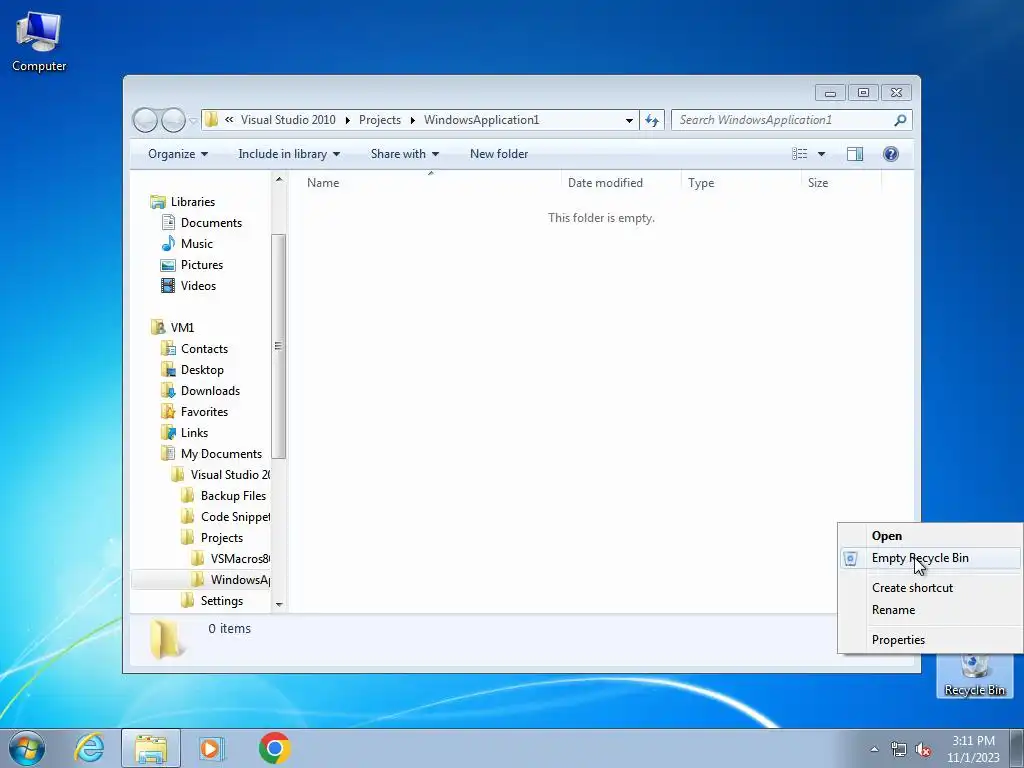Click navigation pane scroll down arrow
1024x768 pixels.
[279, 604]
